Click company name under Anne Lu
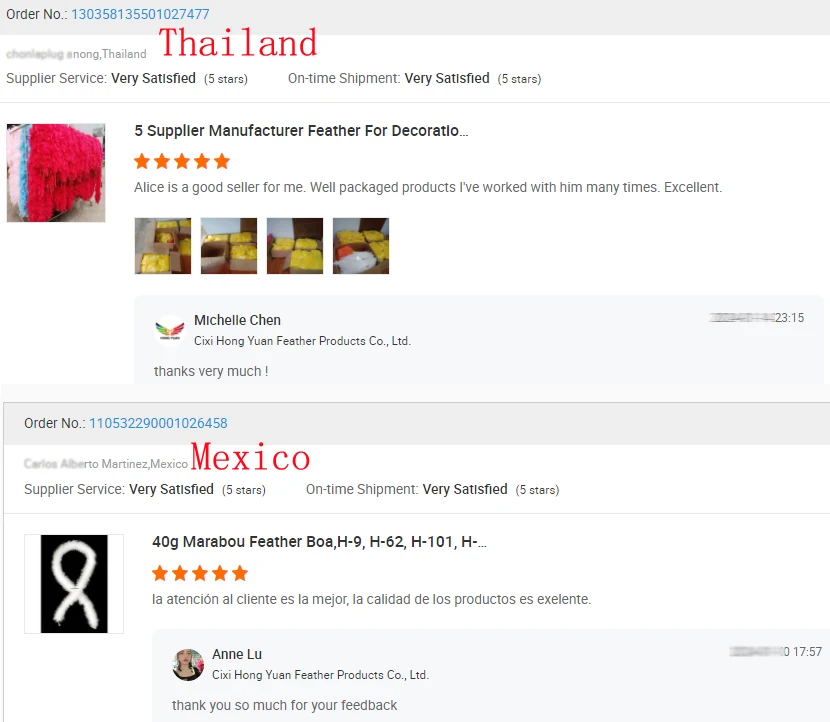The width and height of the screenshot is (830, 722). coord(320,675)
